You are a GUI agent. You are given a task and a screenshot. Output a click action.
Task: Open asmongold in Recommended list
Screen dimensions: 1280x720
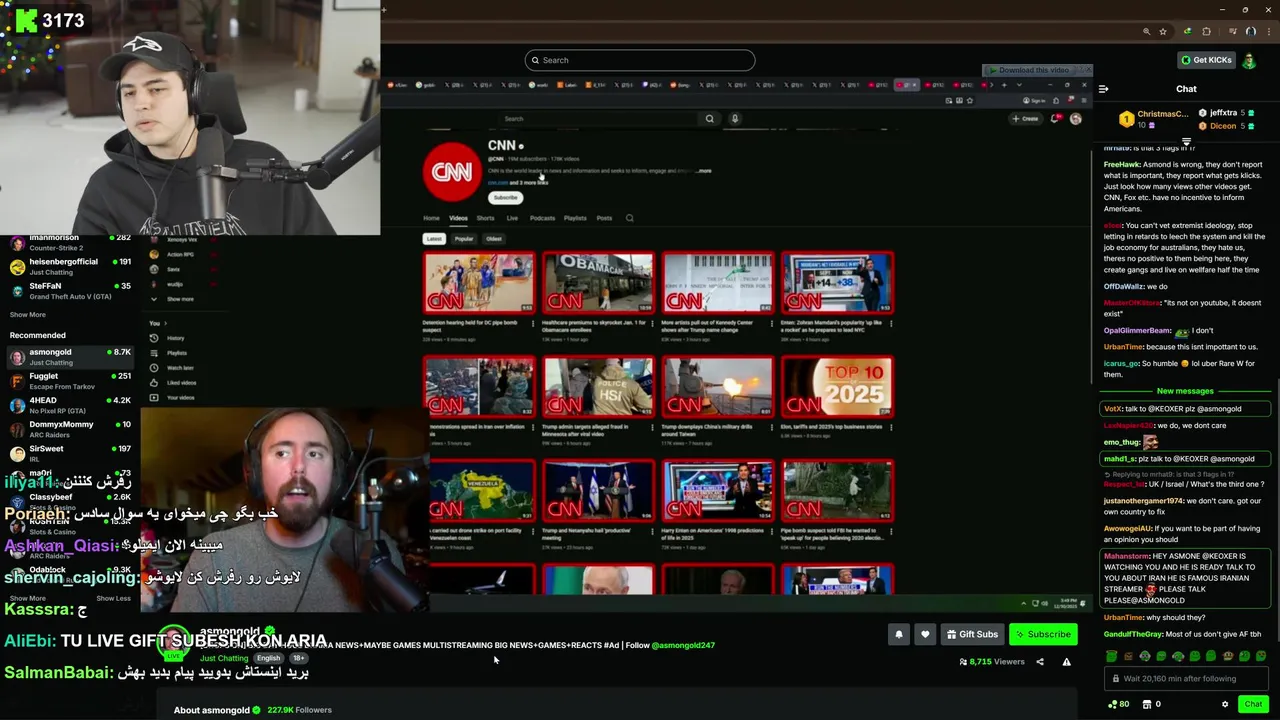point(70,357)
